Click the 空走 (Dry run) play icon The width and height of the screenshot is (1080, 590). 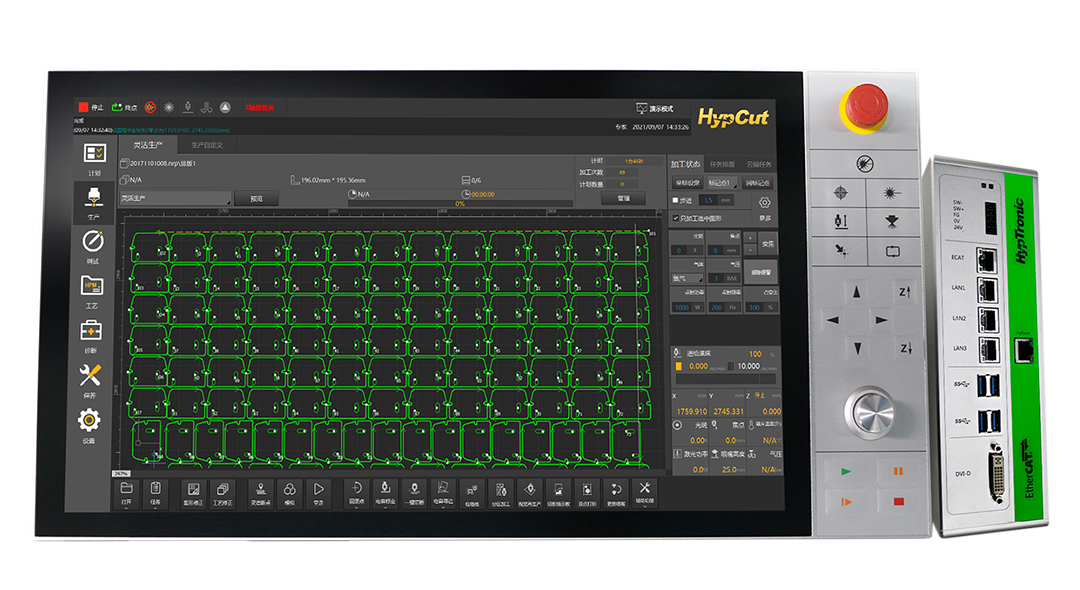(x=318, y=490)
